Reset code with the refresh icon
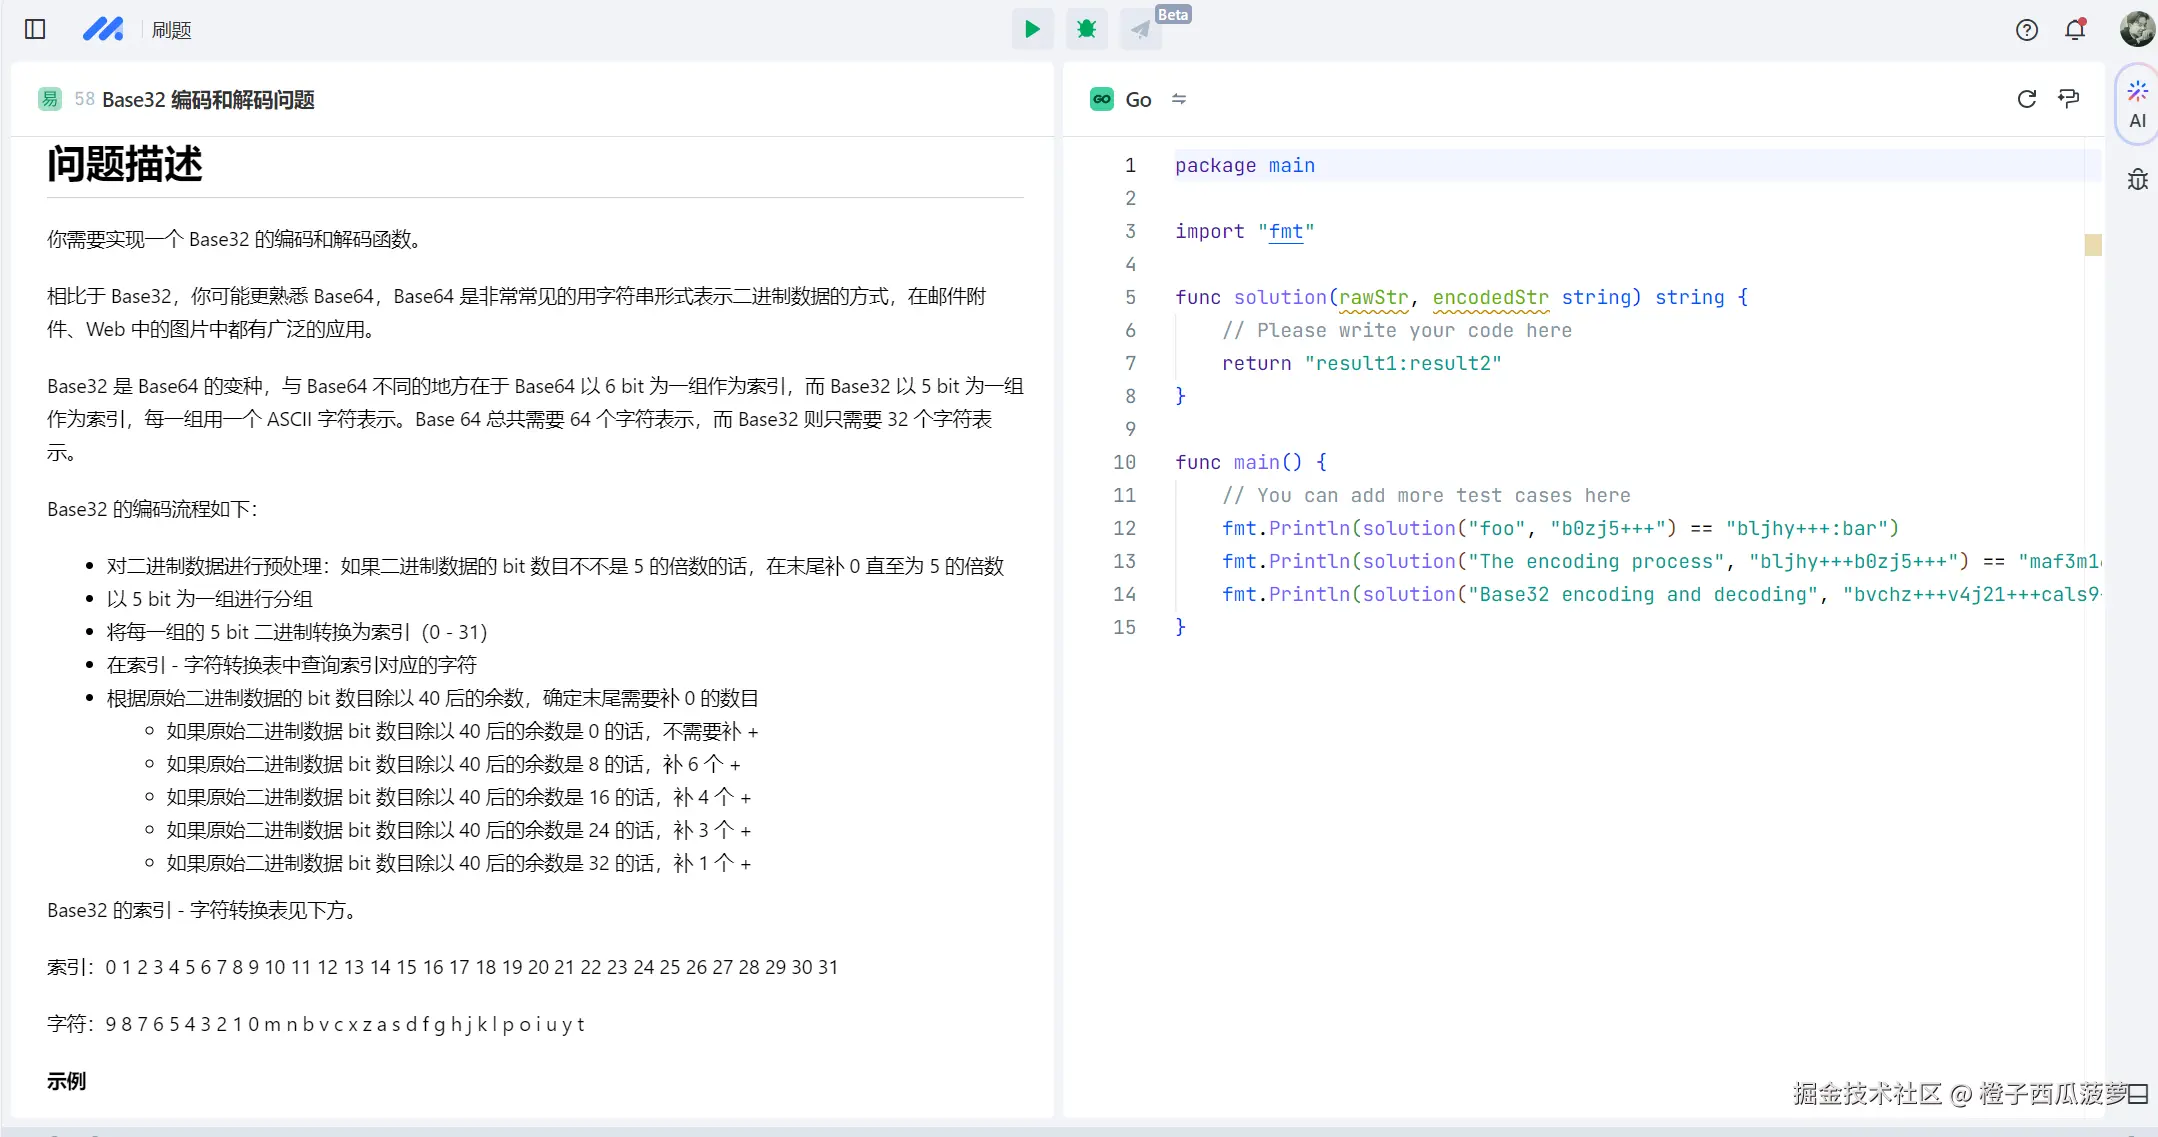This screenshot has height=1137, width=2158. (2027, 99)
